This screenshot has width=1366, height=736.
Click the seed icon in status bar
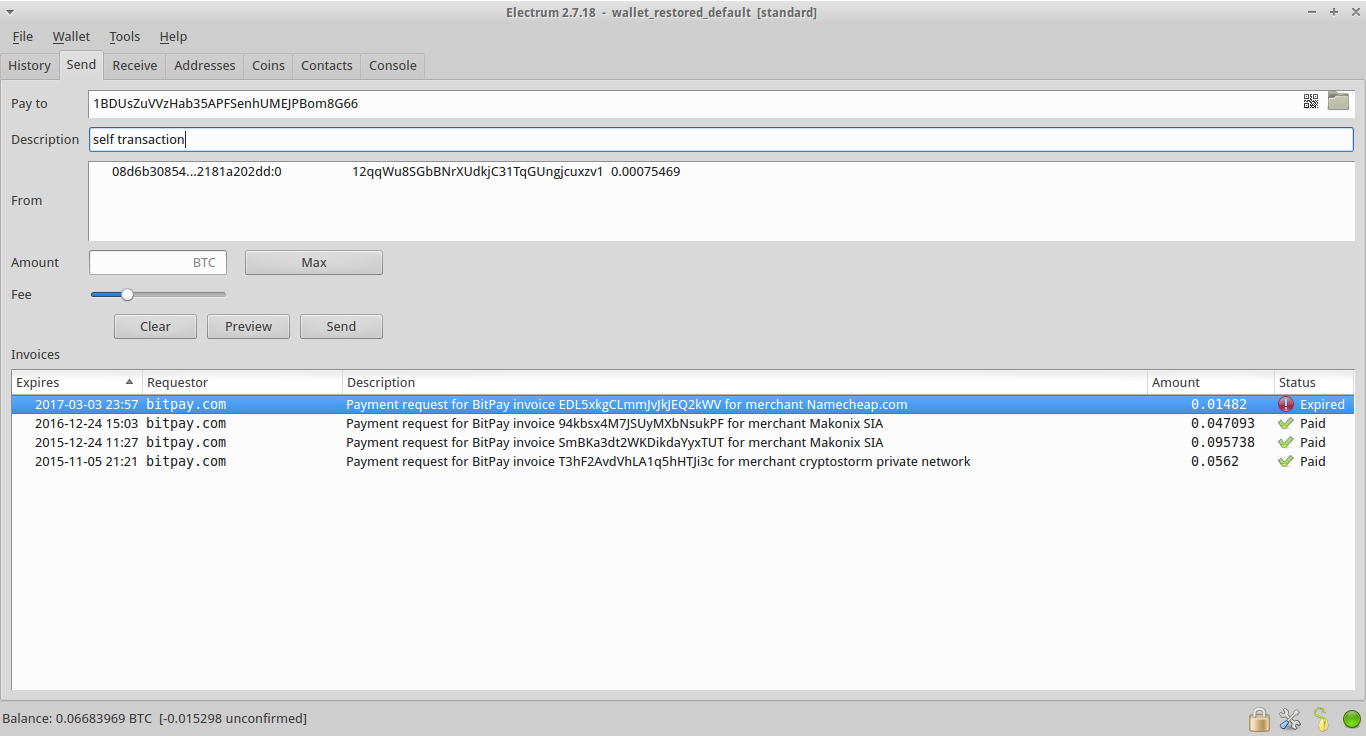click(x=1321, y=718)
